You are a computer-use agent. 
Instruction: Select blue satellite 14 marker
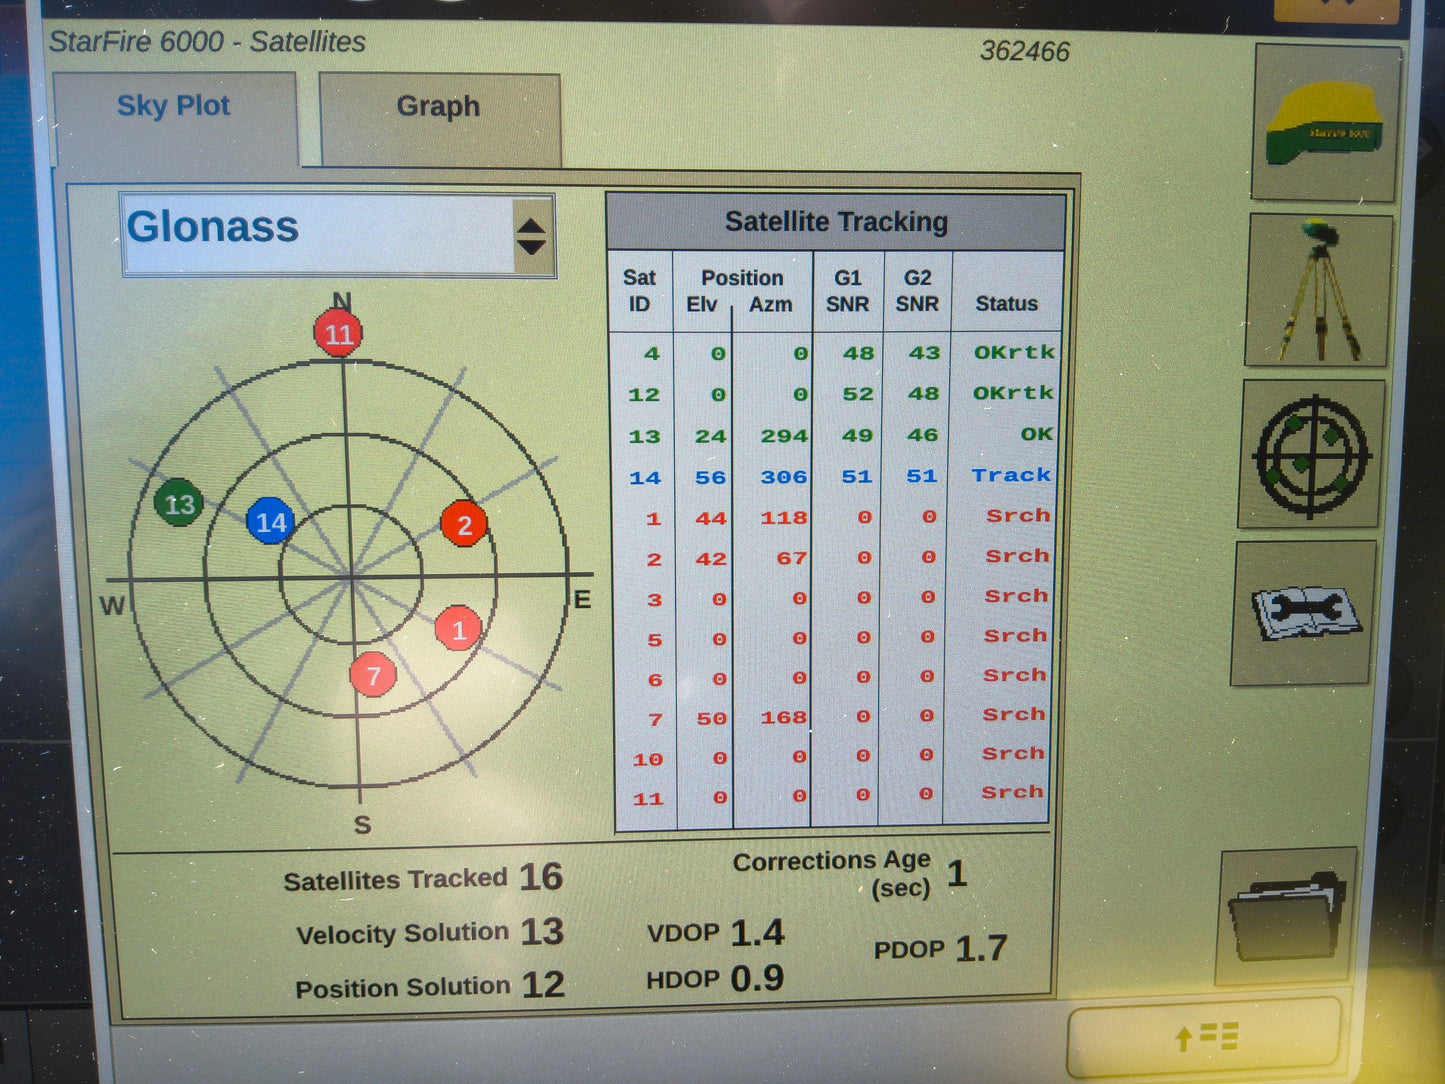[270, 522]
